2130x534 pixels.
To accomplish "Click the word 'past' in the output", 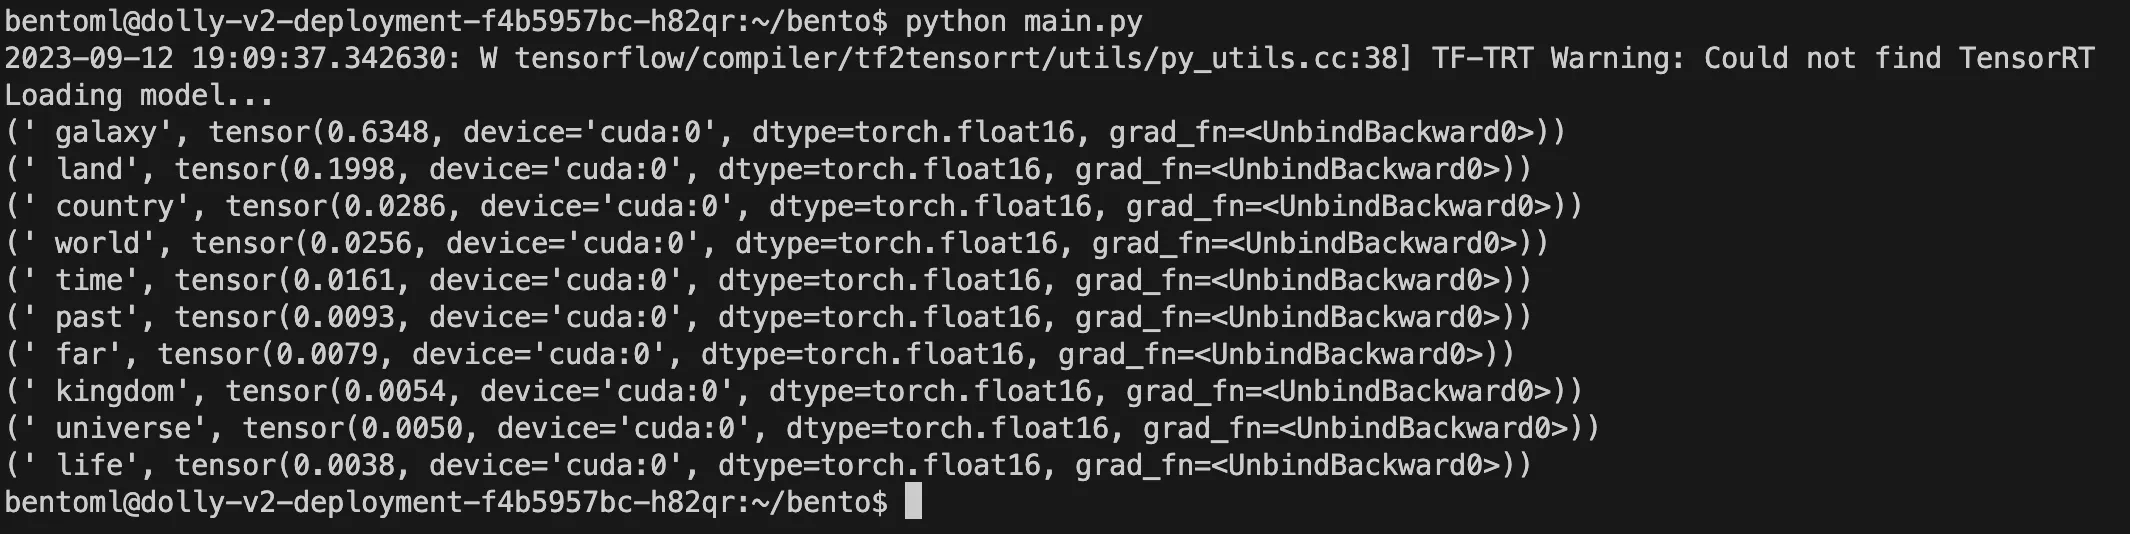I will [89, 317].
